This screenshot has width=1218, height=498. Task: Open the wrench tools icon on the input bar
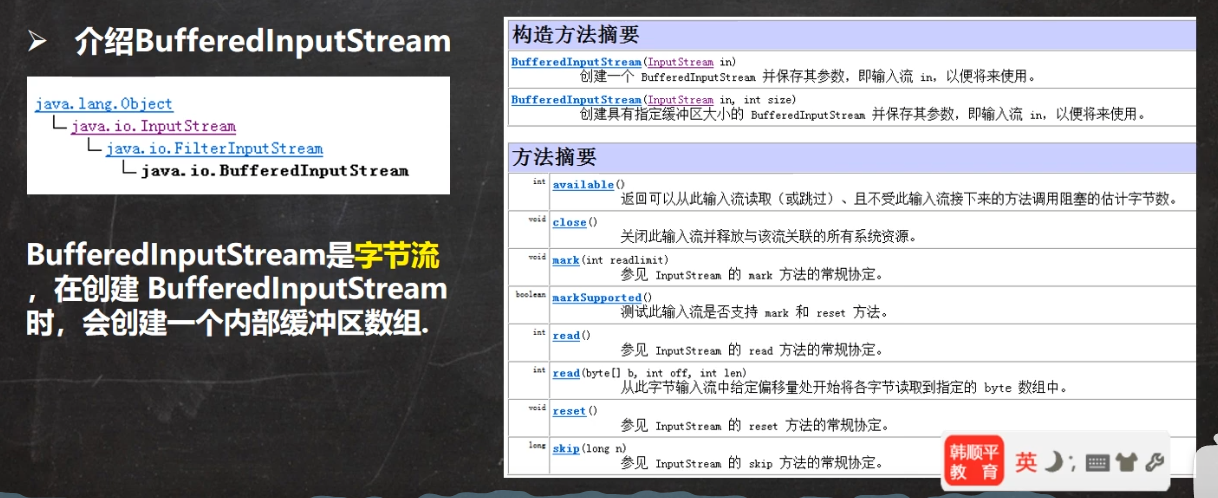pos(1153,462)
